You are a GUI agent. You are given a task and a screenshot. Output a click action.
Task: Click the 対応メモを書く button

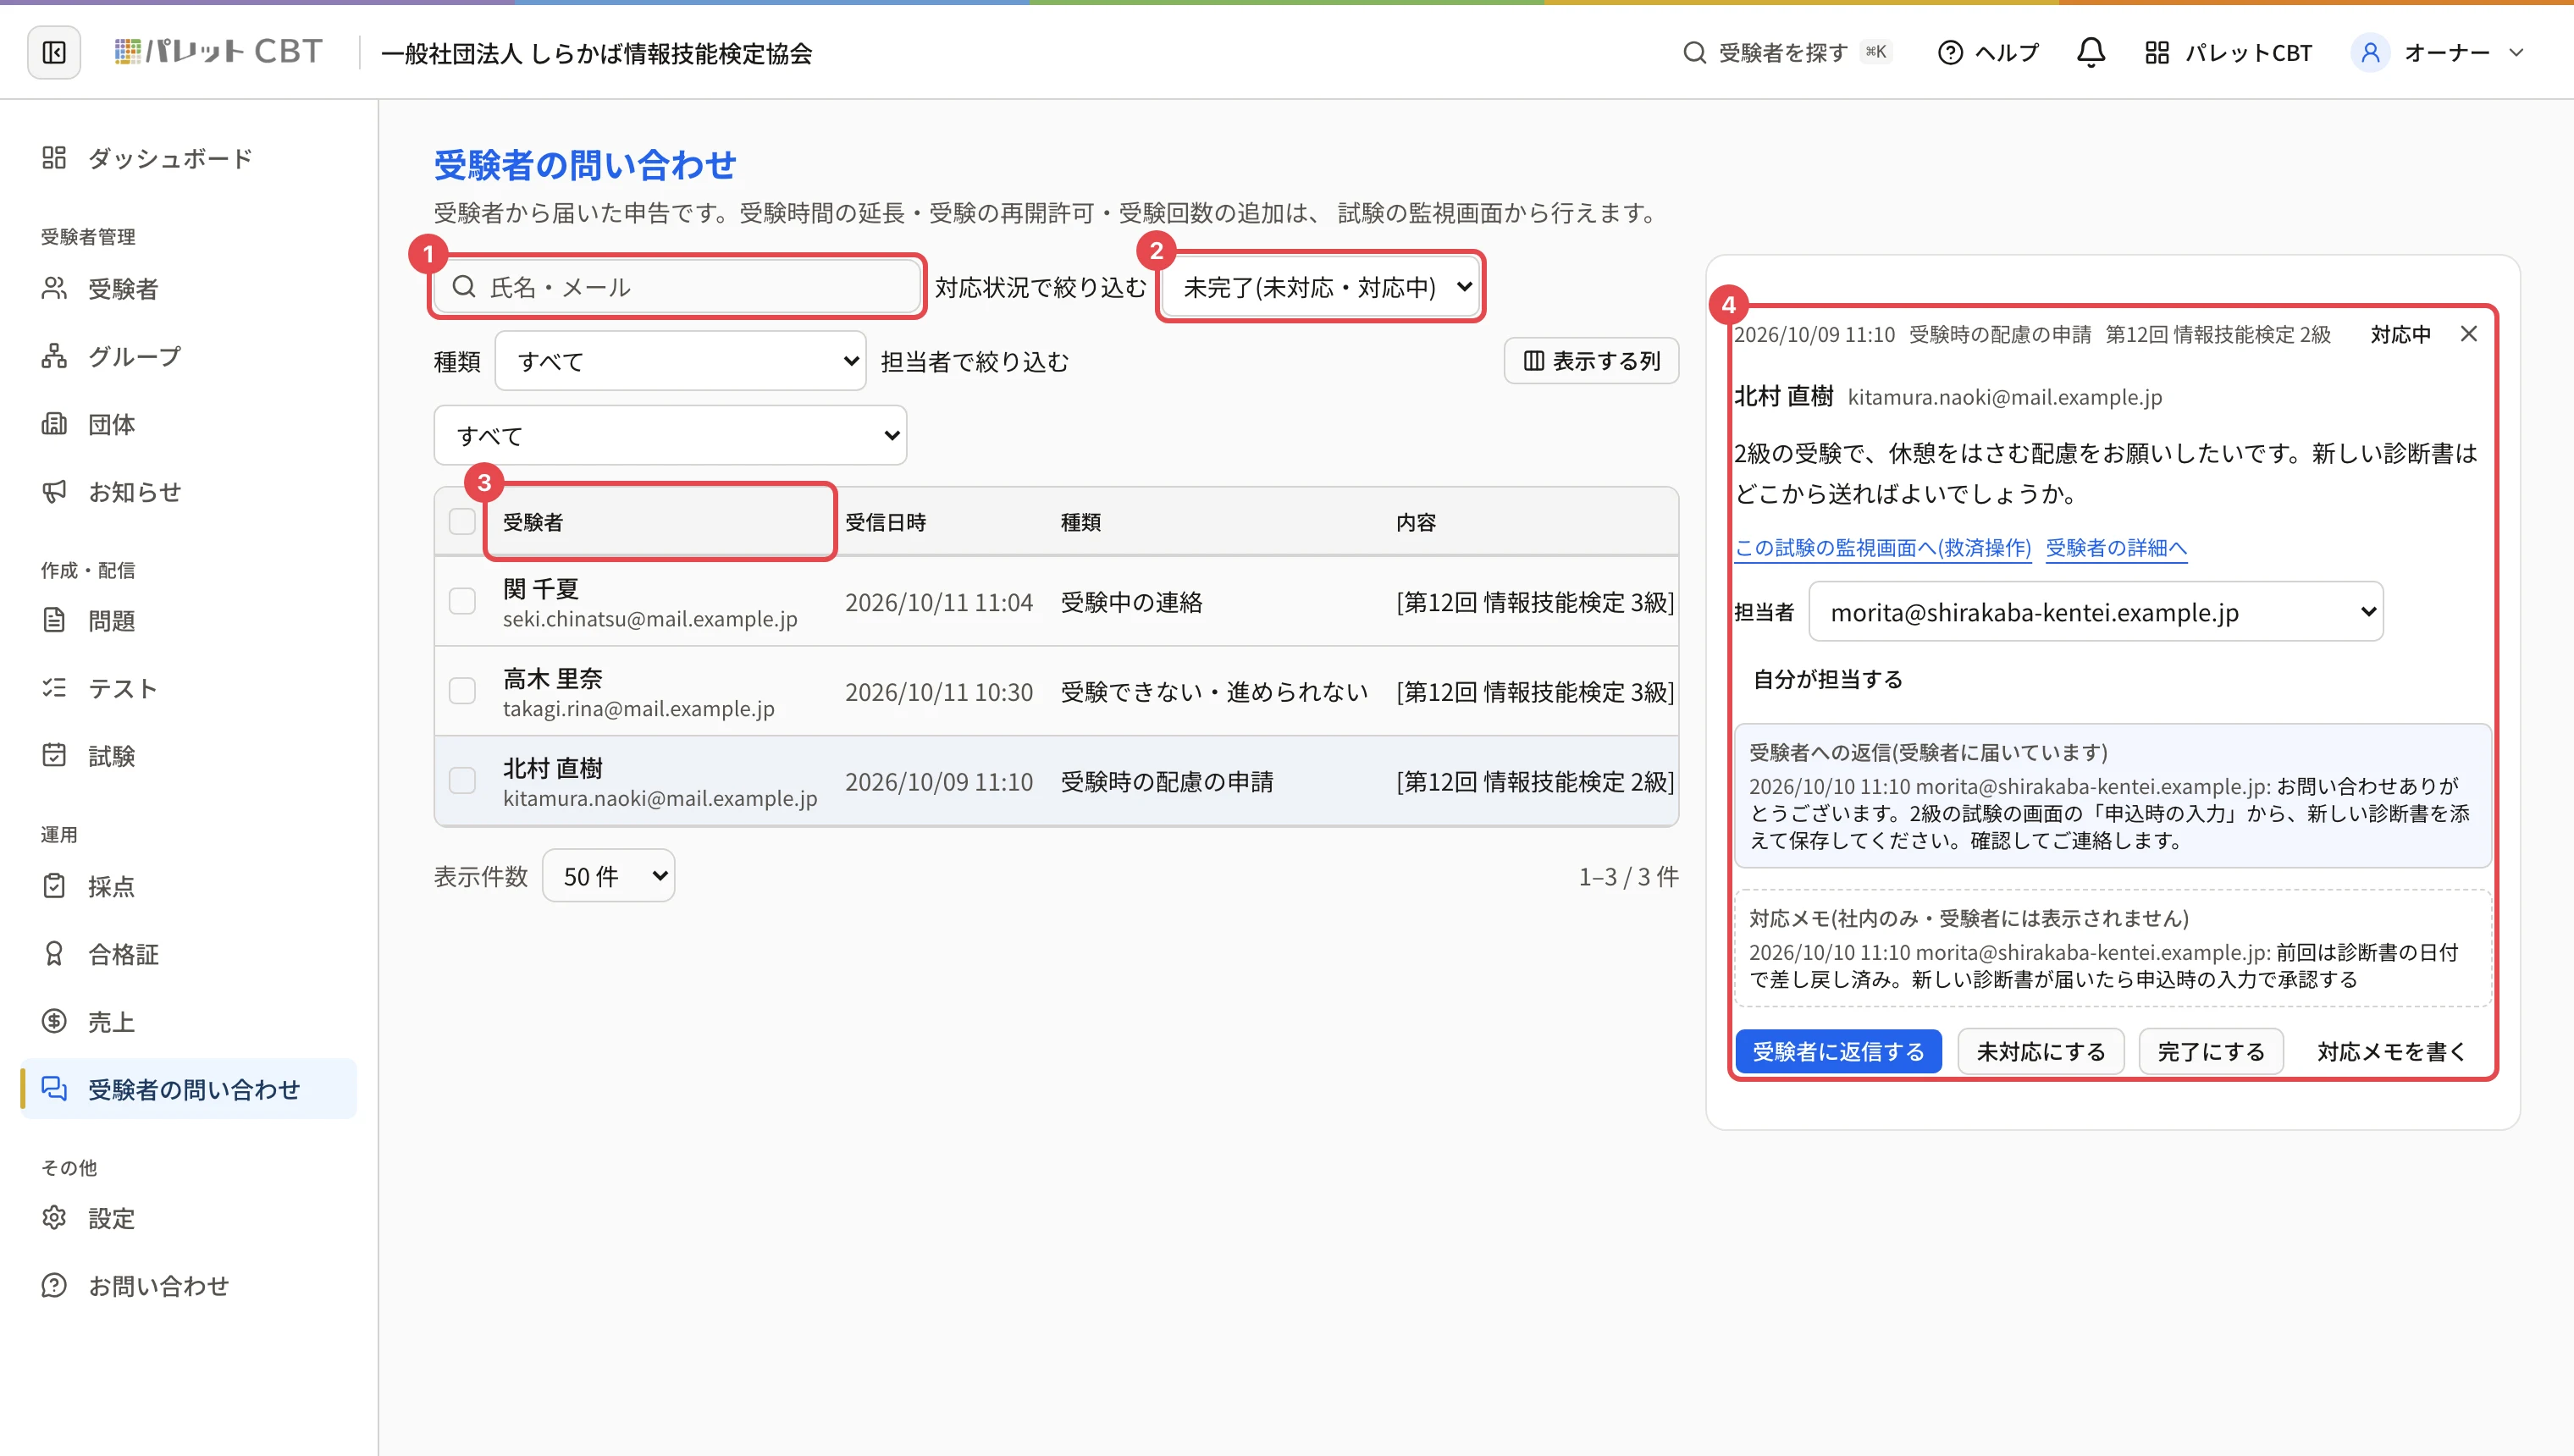coord(2392,1052)
